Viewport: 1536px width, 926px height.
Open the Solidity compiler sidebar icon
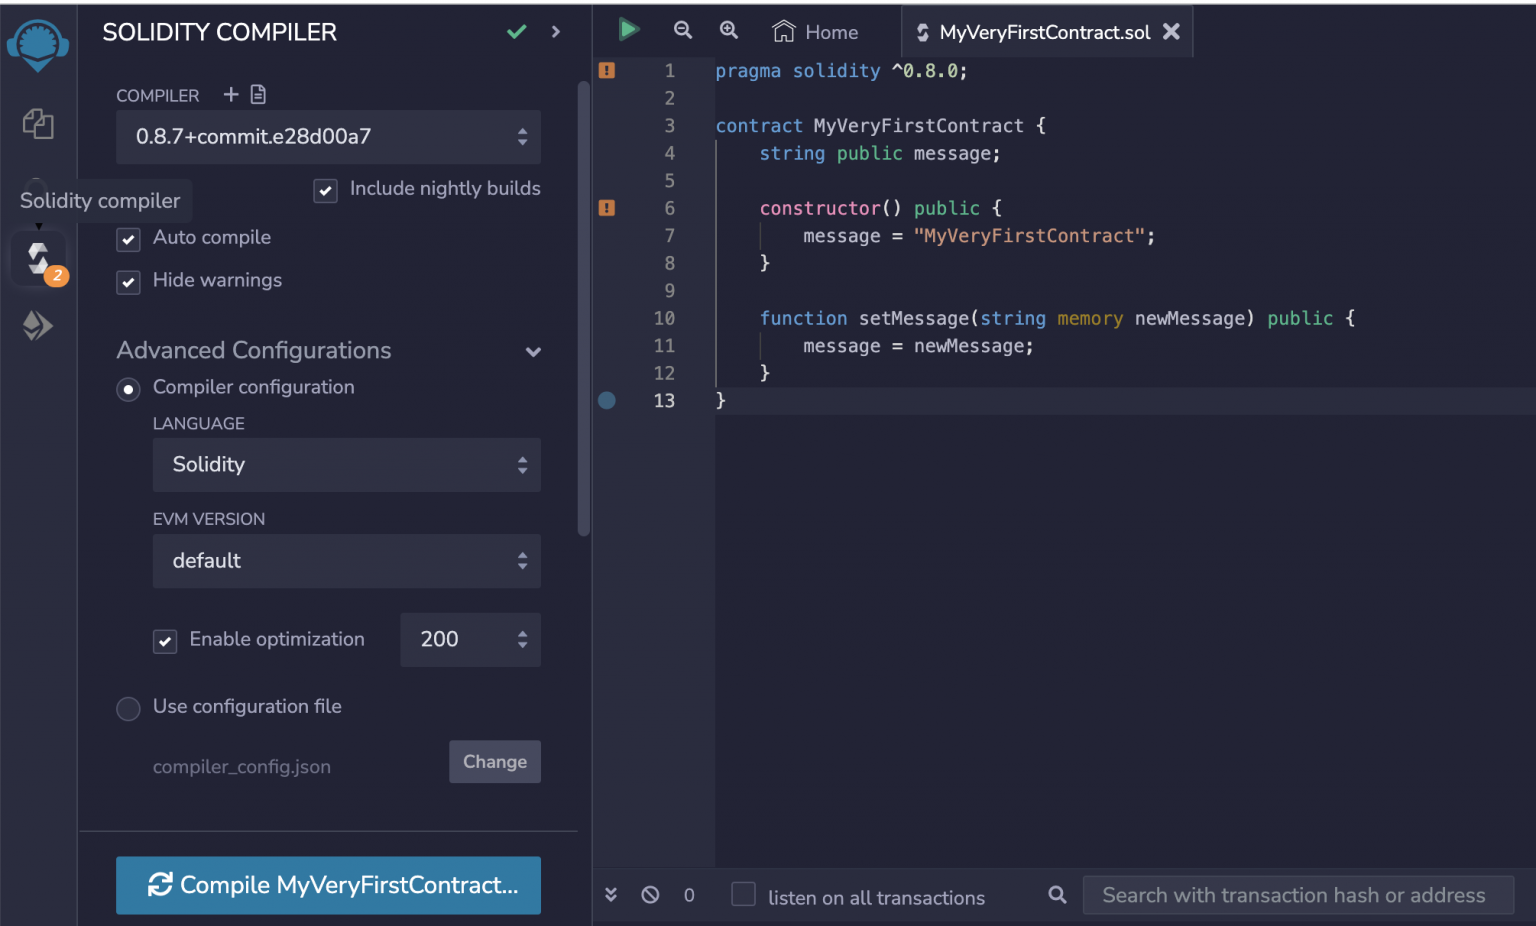(38, 257)
